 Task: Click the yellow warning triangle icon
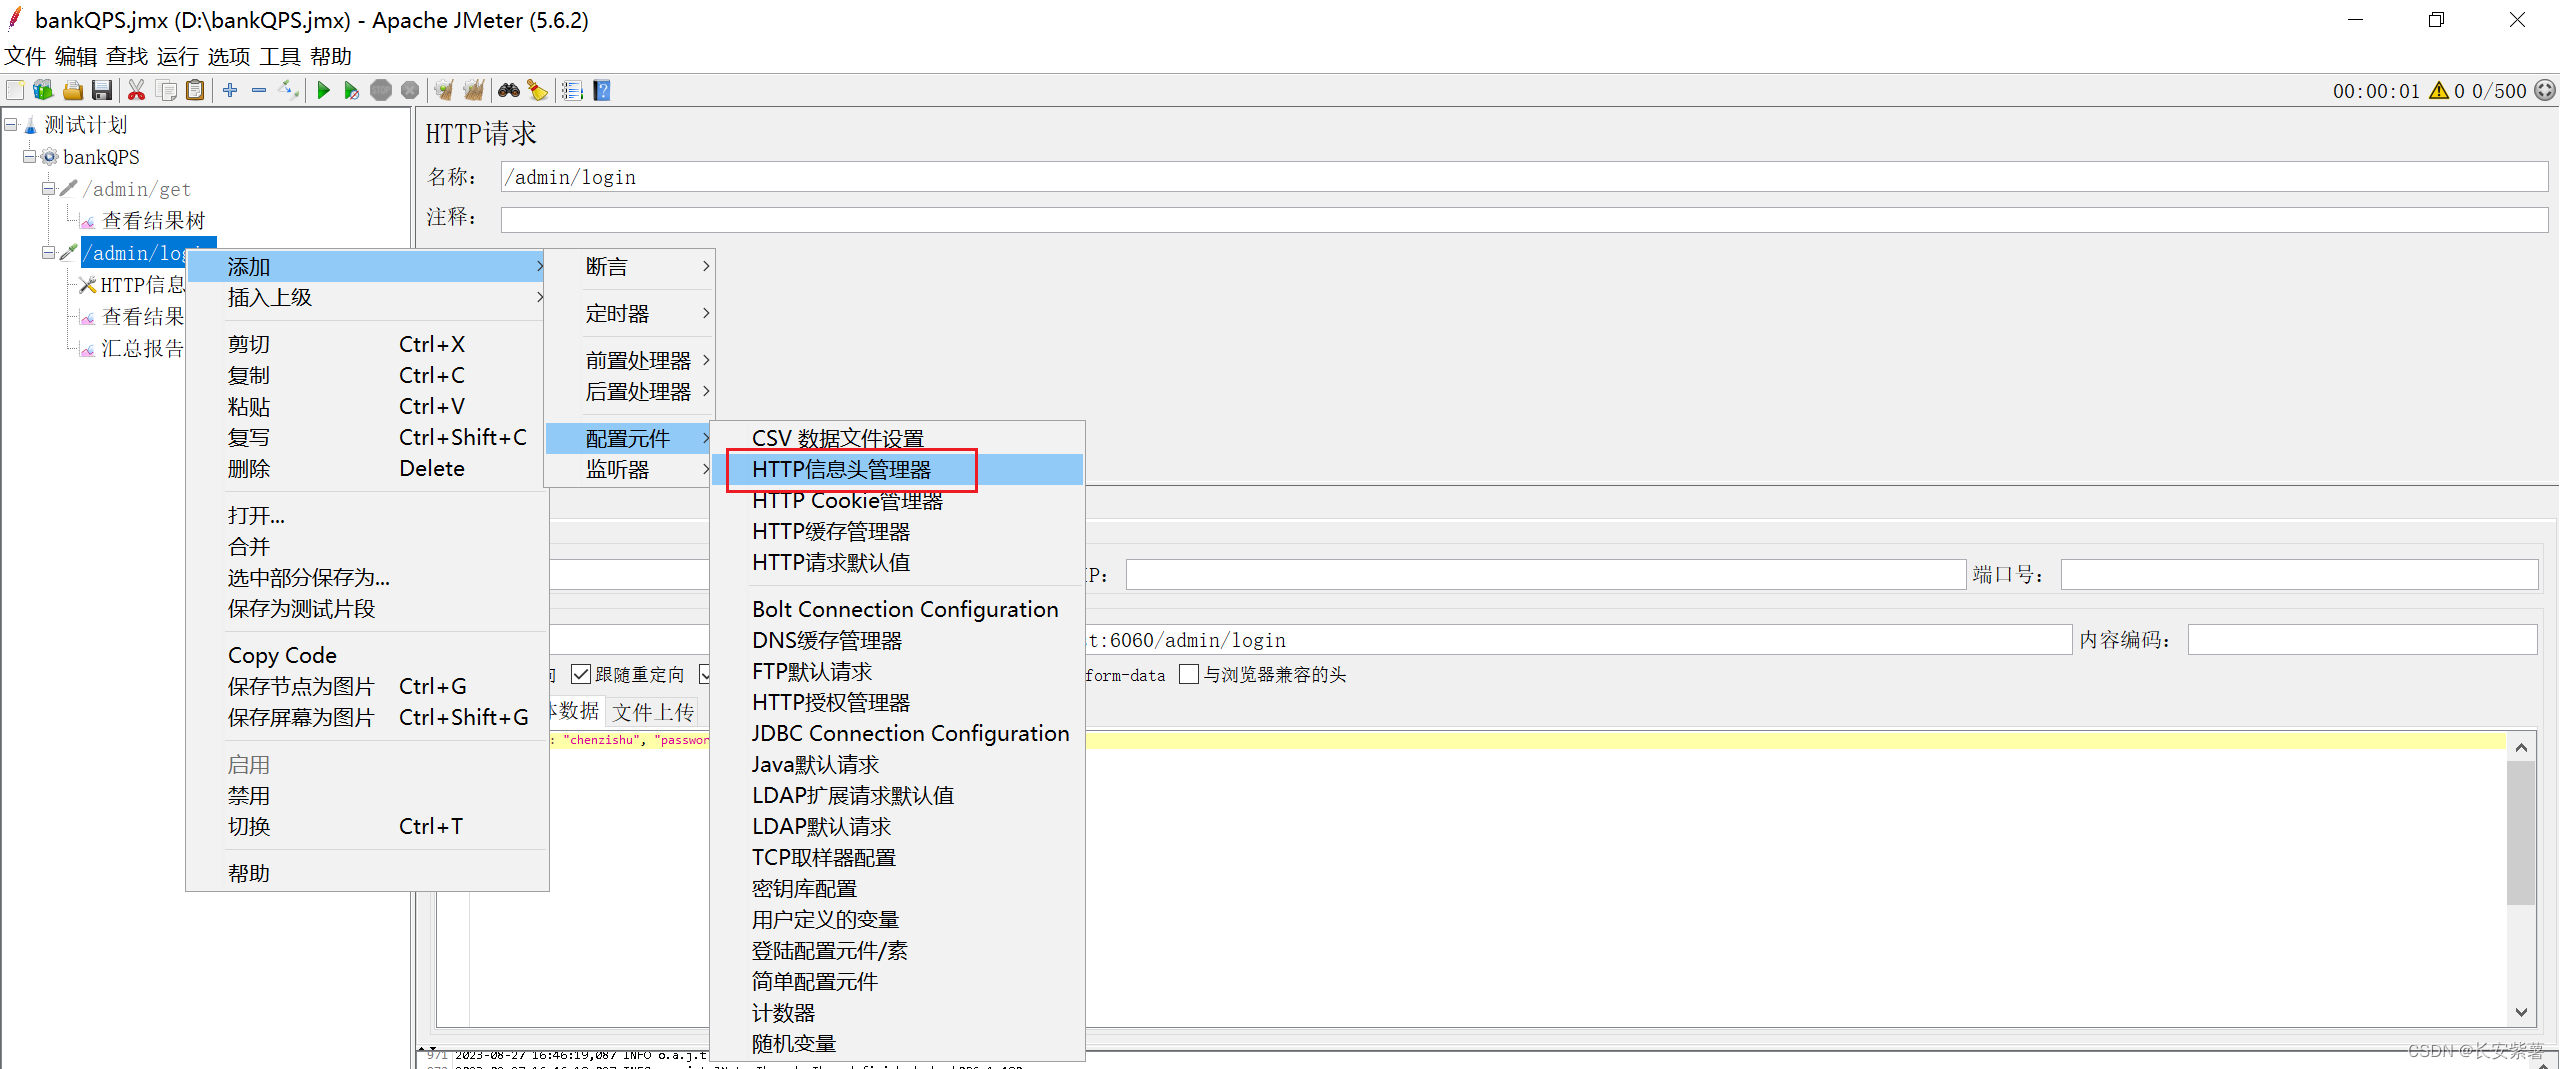tap(2439, 91)
